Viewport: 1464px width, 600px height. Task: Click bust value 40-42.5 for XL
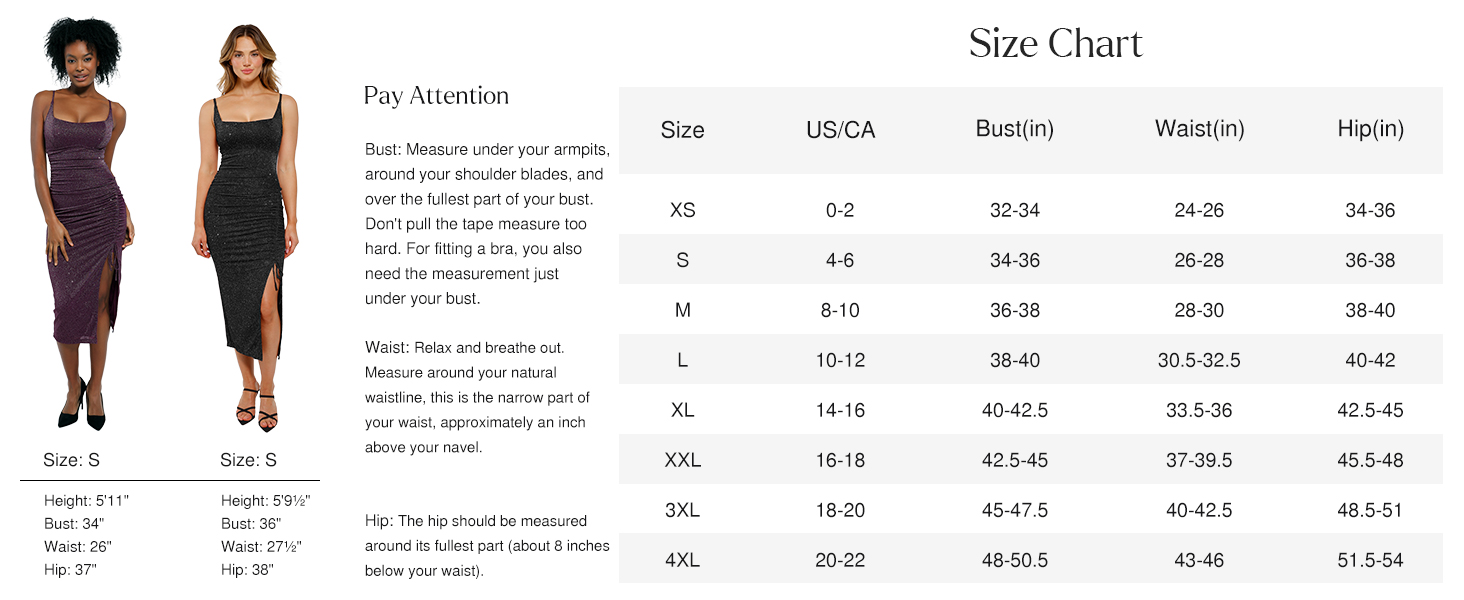pos(1015,410)
